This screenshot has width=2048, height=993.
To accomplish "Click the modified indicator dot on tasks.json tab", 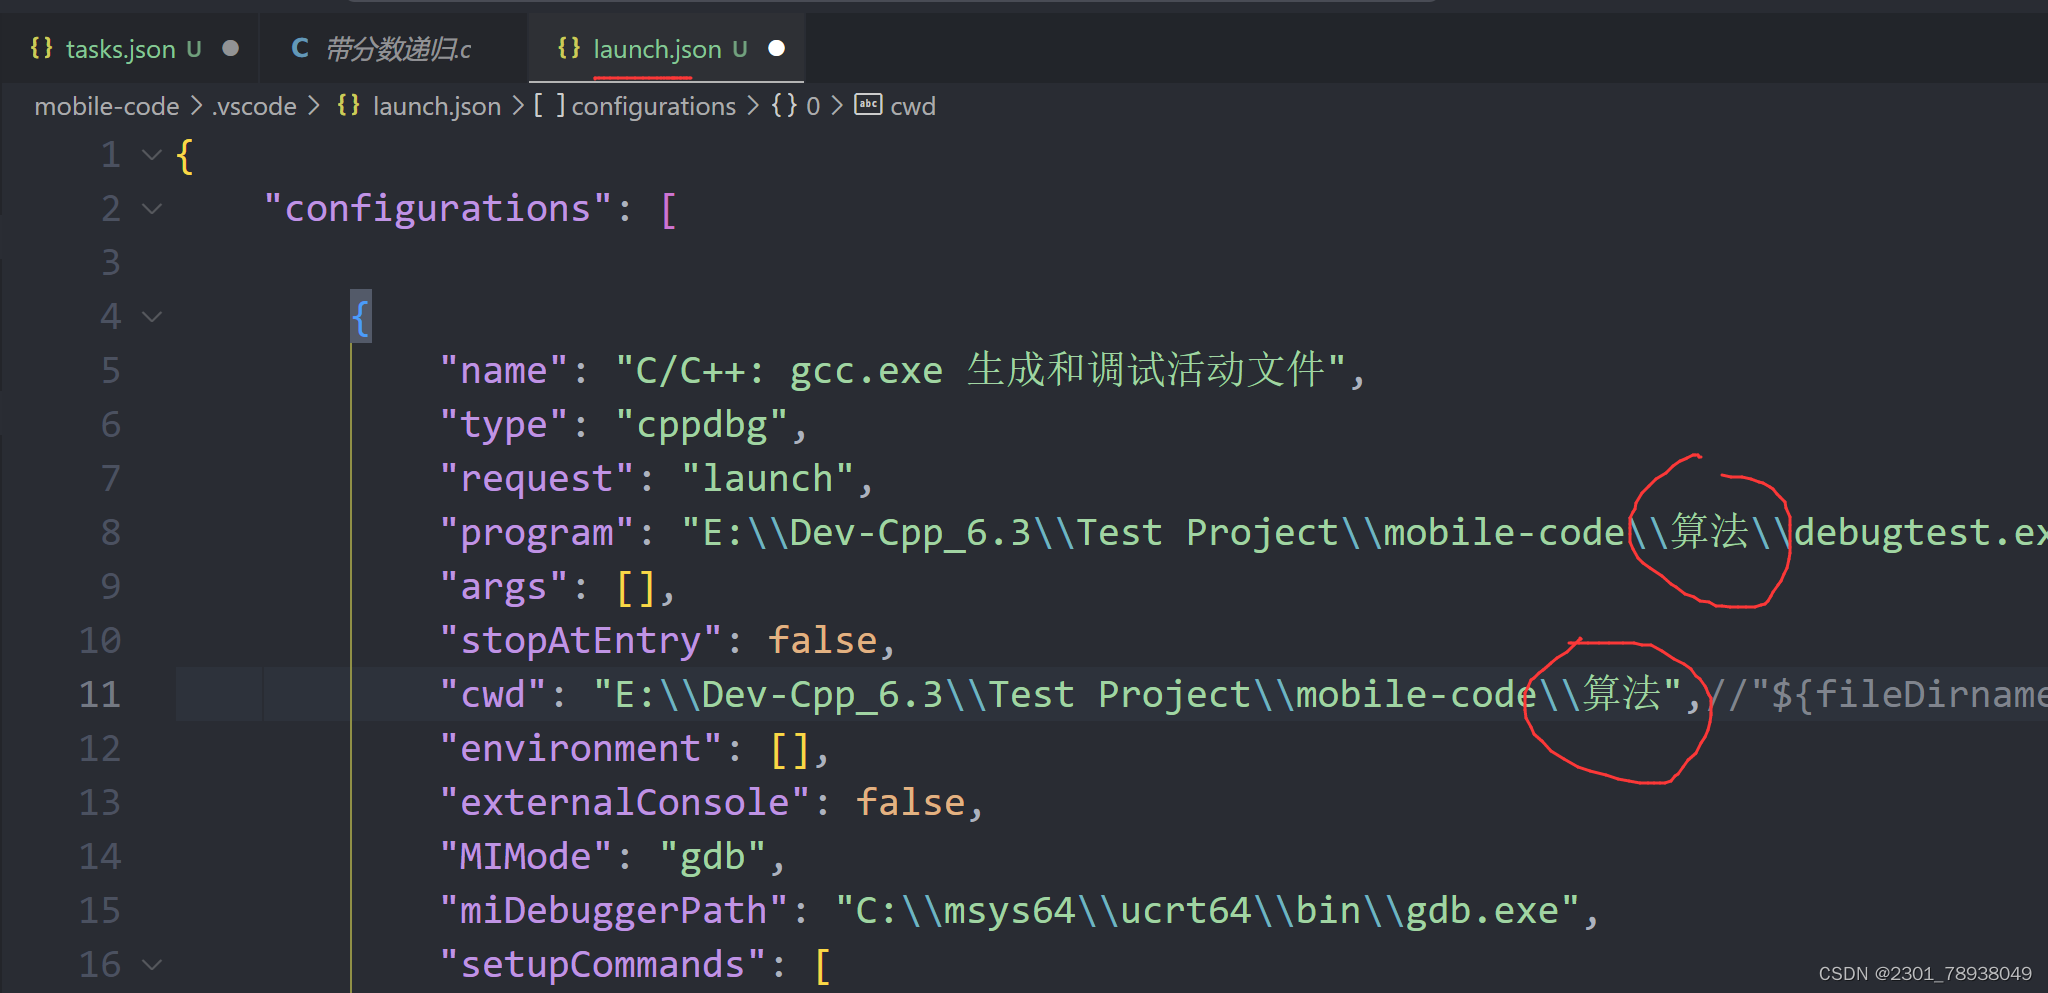I will (x=230, y=47).
